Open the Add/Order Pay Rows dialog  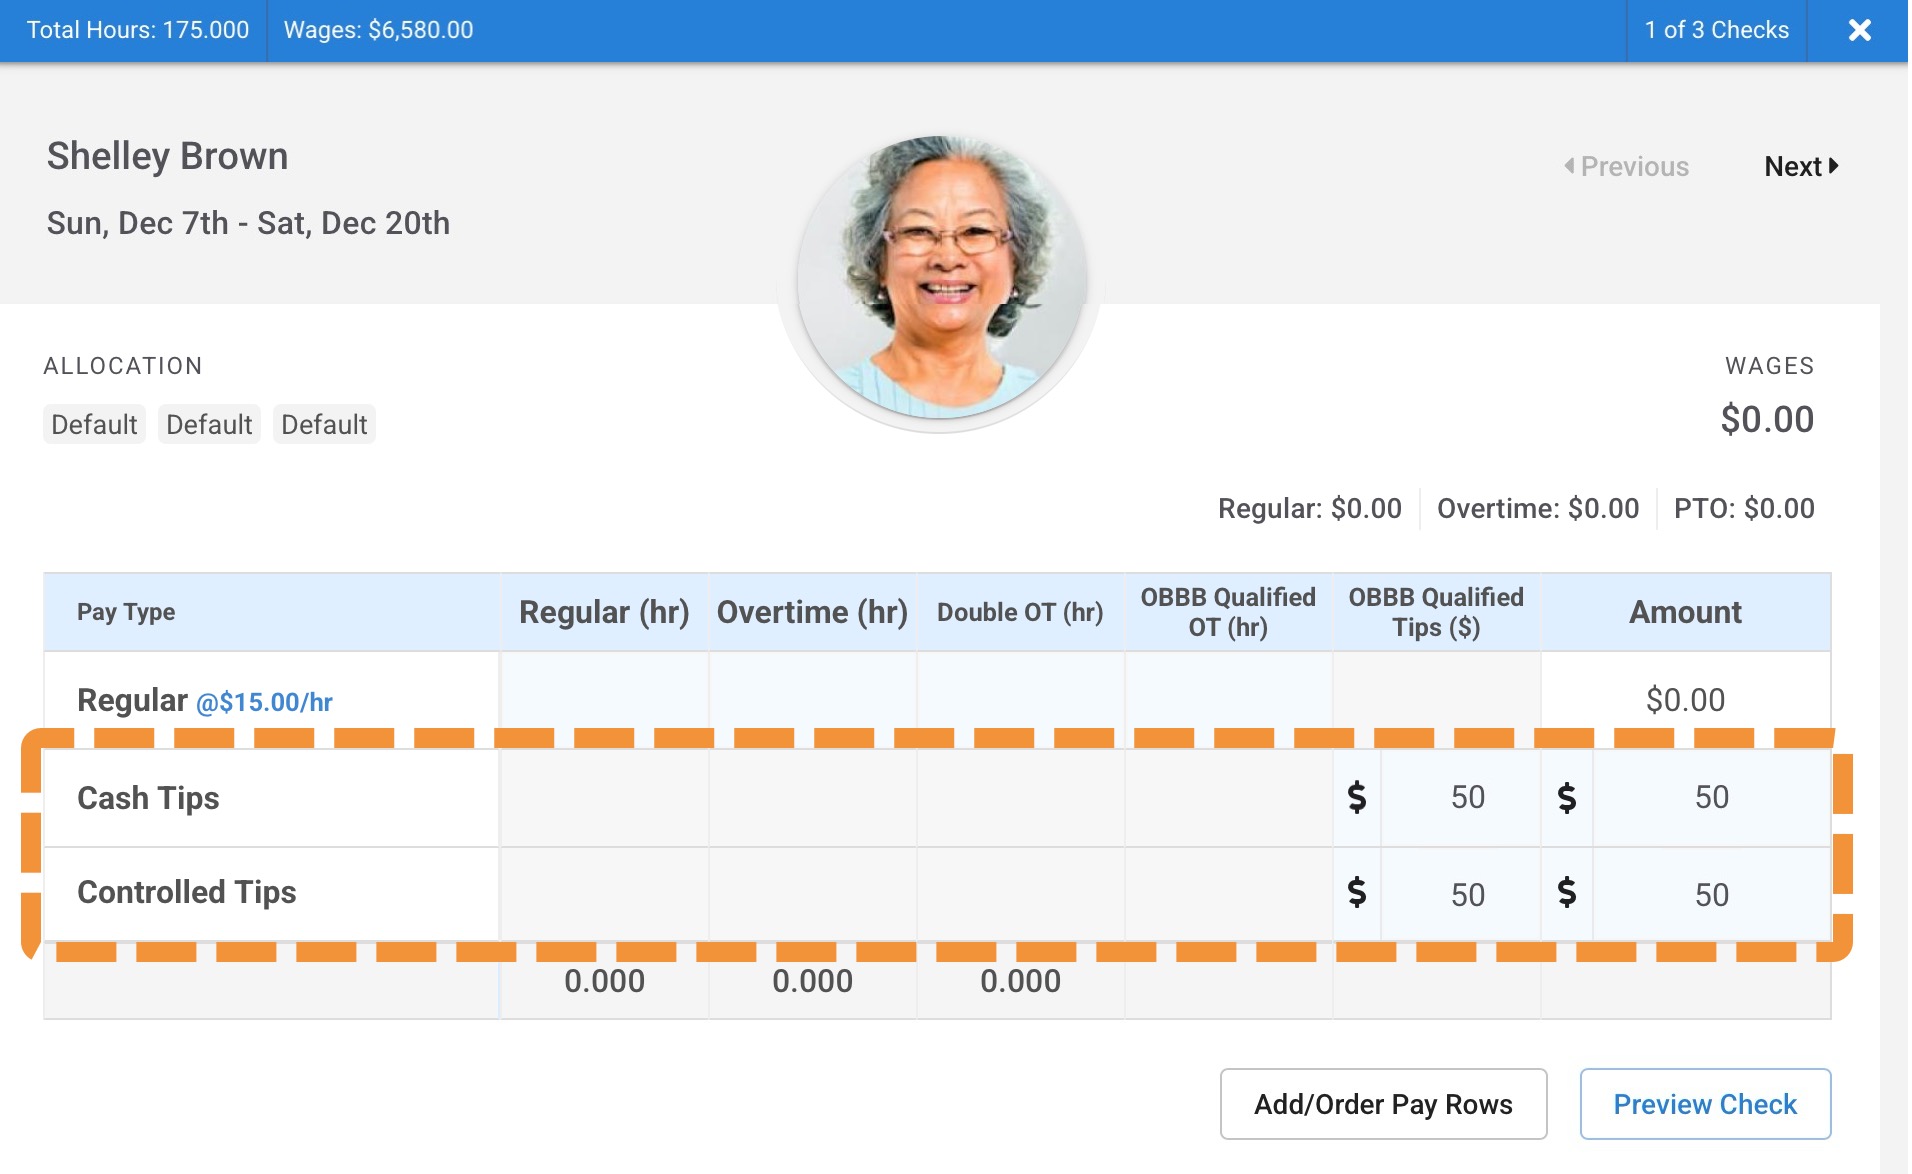coord(1383,1104)
